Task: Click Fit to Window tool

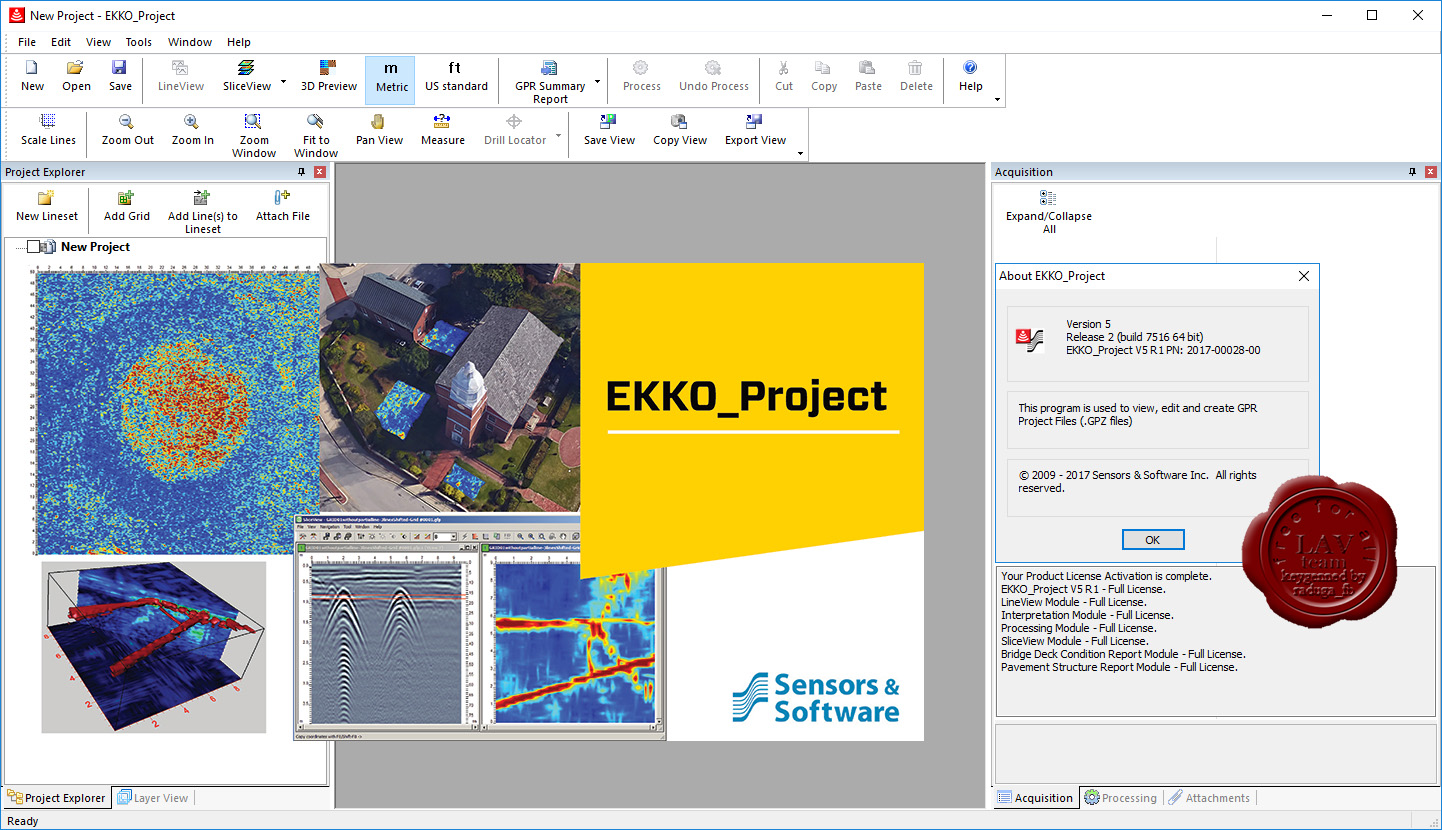Action: pos(316,135)
